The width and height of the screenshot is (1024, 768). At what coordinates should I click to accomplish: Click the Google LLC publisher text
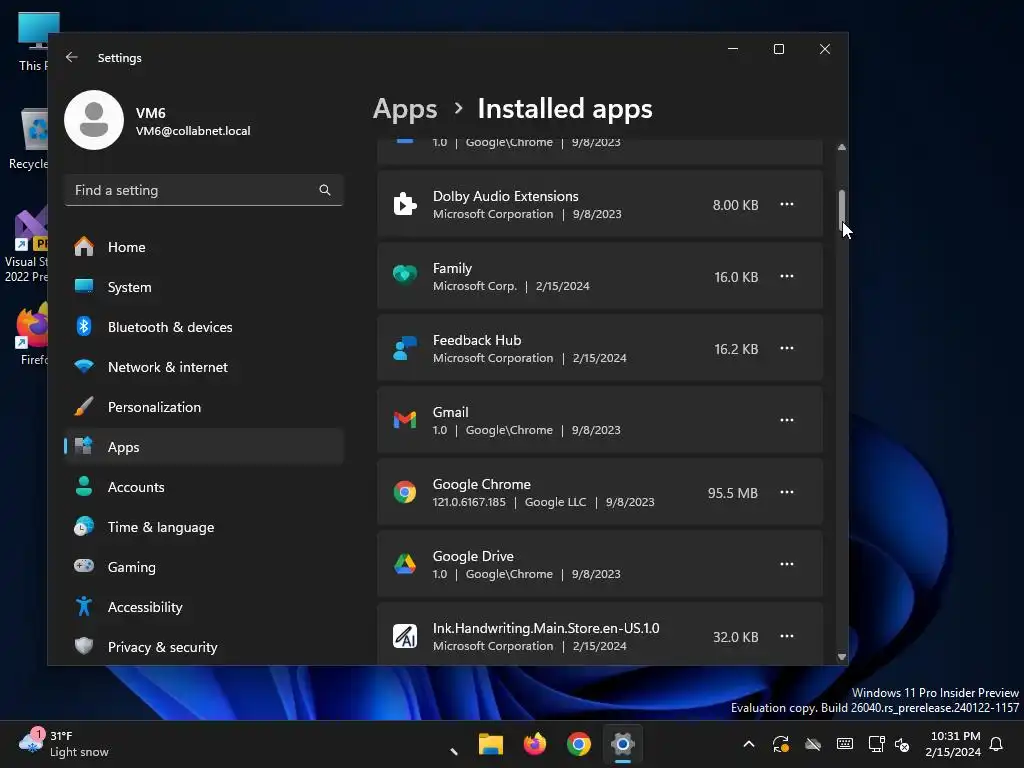click(555, 502)
